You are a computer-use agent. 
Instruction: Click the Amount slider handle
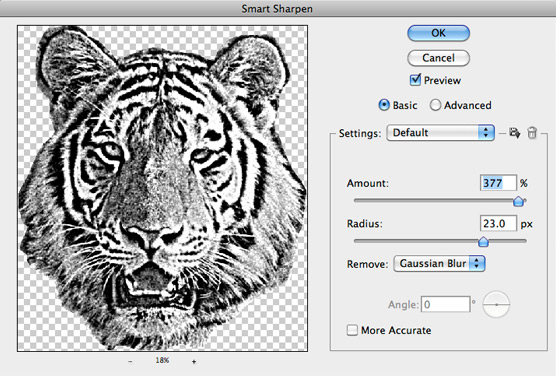[518, 201]
